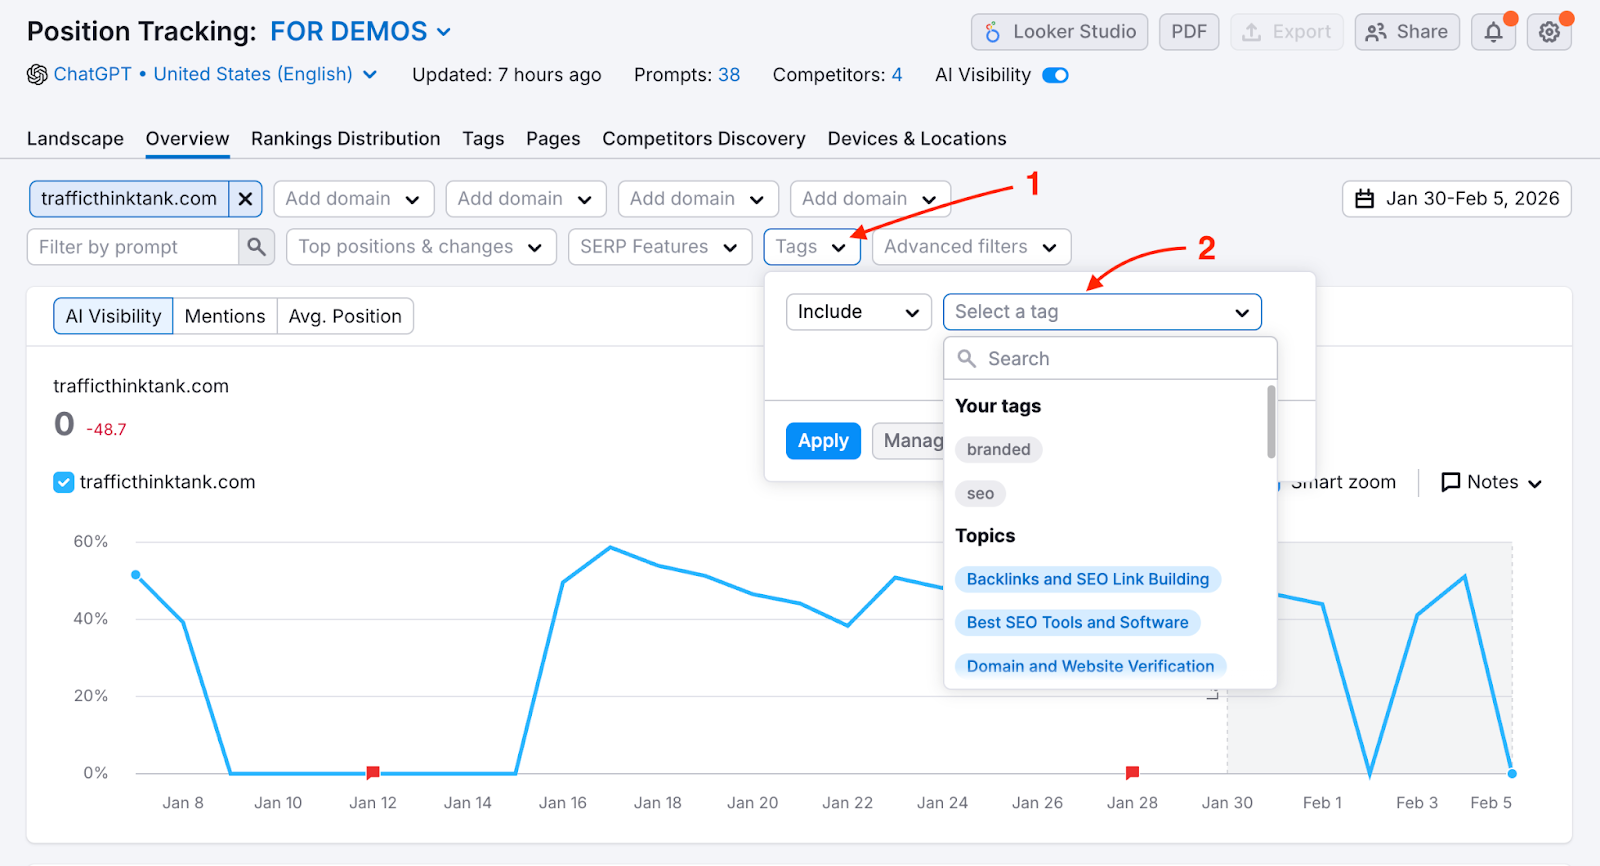Screen dimensions: 1600x866
Task: Open settings gear icon
Action: (x=1549, y=32)
